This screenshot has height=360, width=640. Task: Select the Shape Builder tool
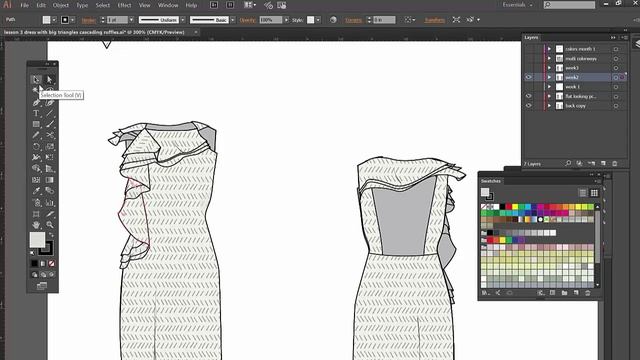[36, 168]
